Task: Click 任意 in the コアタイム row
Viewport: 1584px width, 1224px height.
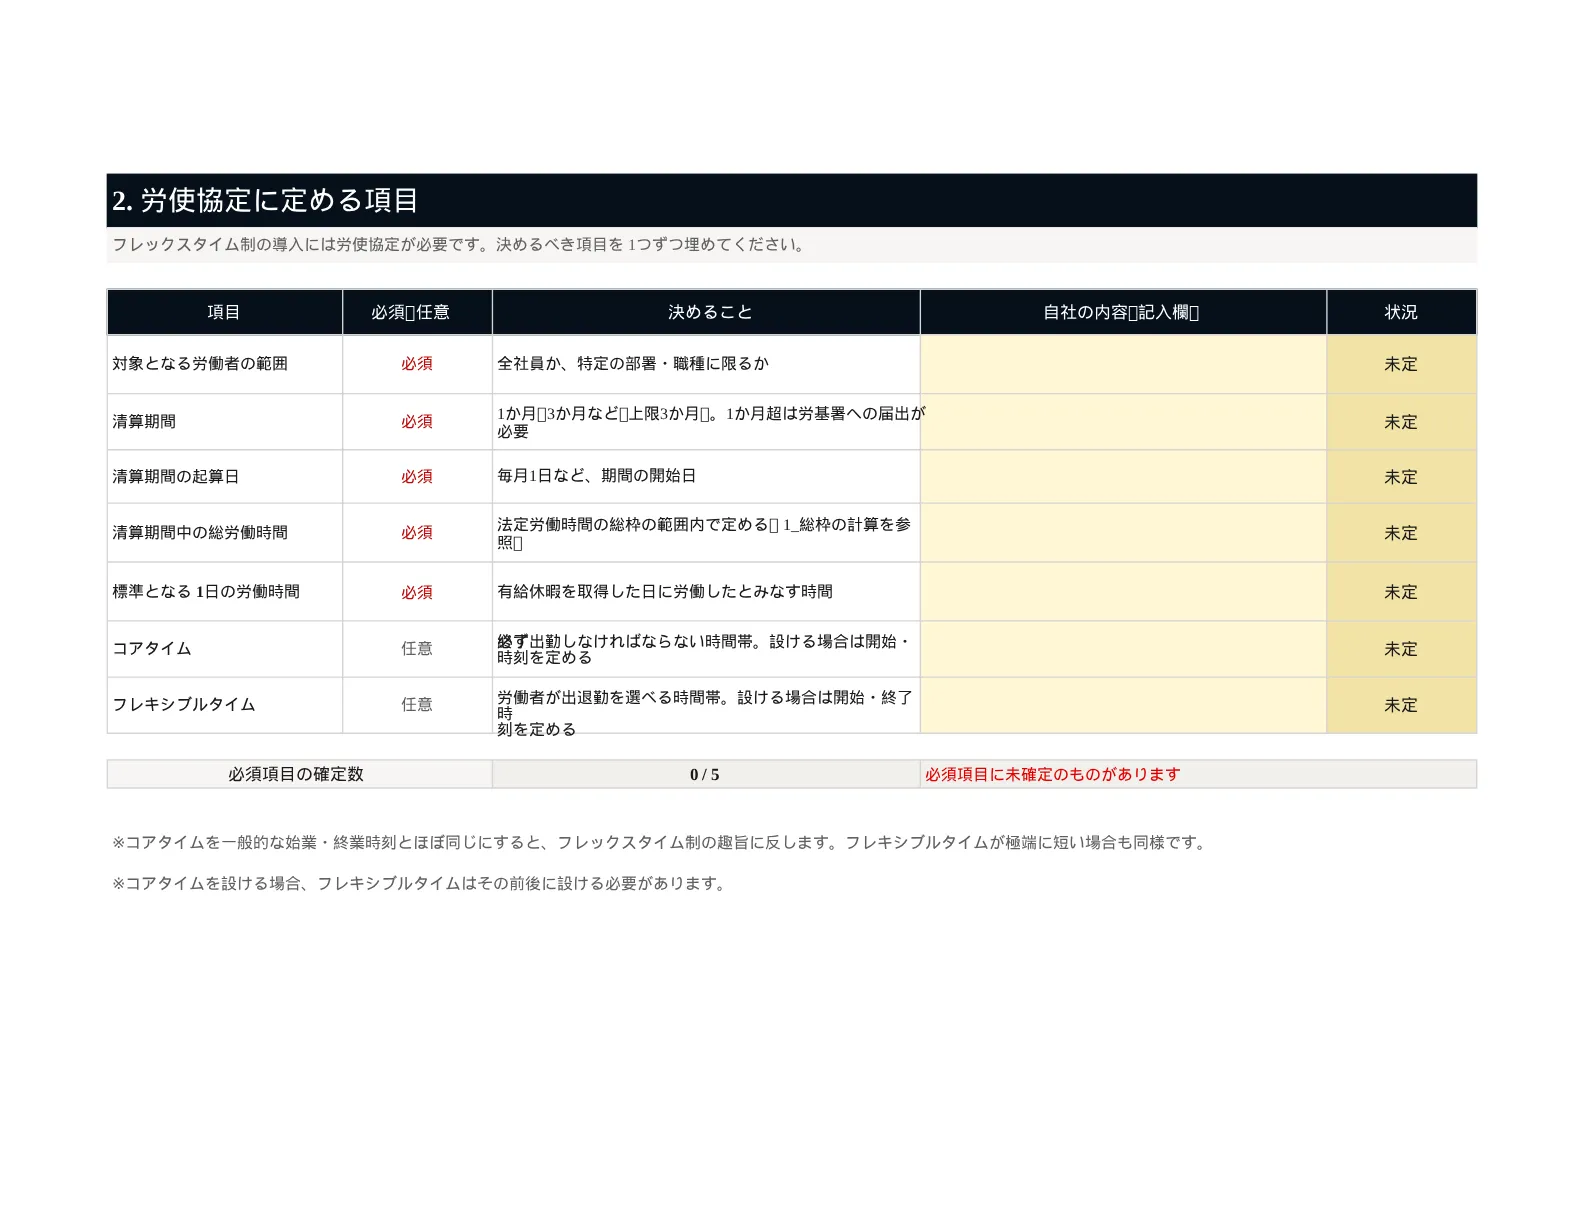Action: (x=417, y=649)
